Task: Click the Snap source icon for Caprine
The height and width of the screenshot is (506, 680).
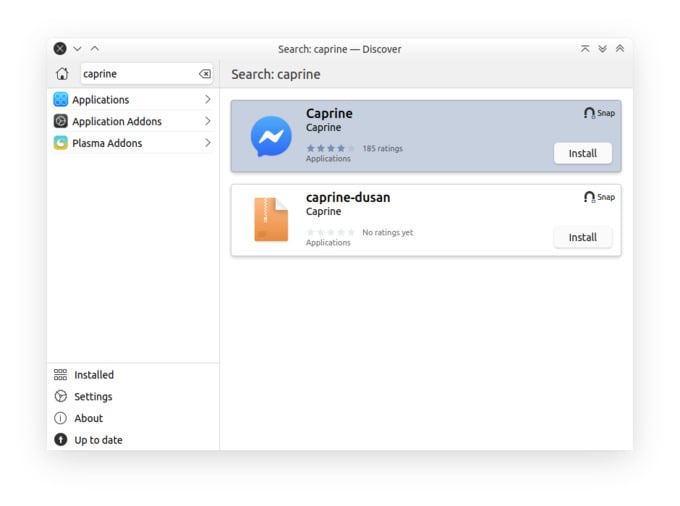Action: click(589, 113)
